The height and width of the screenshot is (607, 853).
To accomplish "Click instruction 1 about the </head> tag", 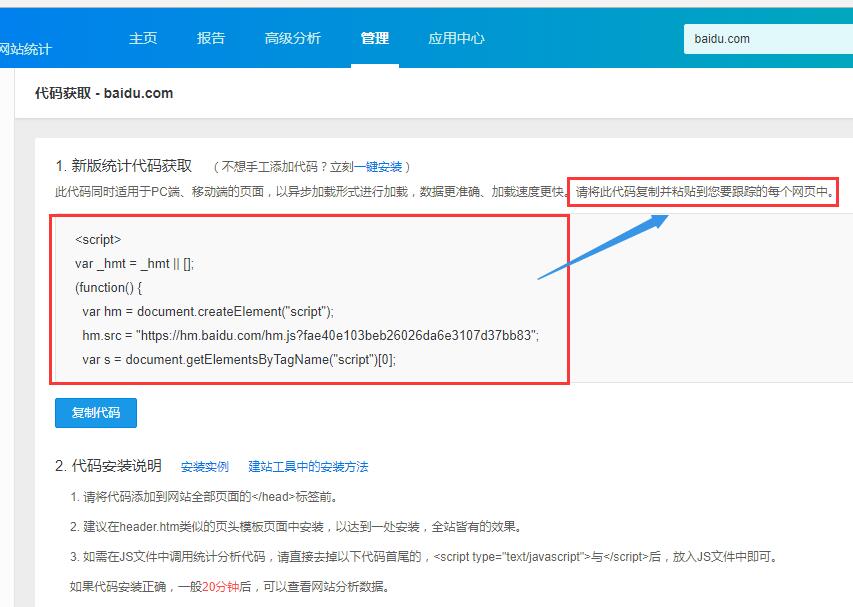I will tap(205, 497).
